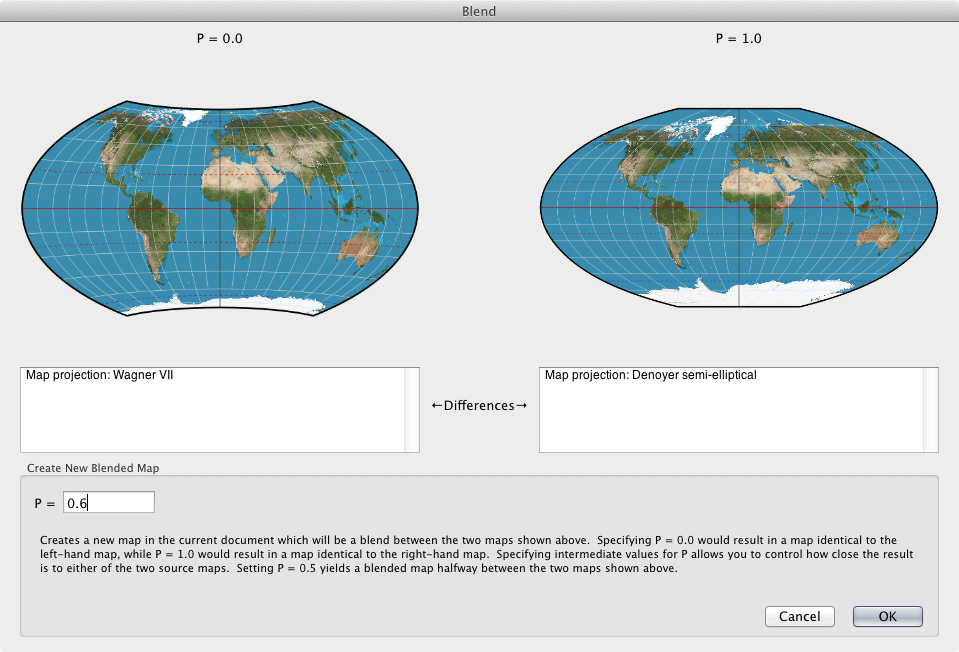Click the 'Create New Blended Map' group label
The image size is (959, 652).
(x=93, y=467)
